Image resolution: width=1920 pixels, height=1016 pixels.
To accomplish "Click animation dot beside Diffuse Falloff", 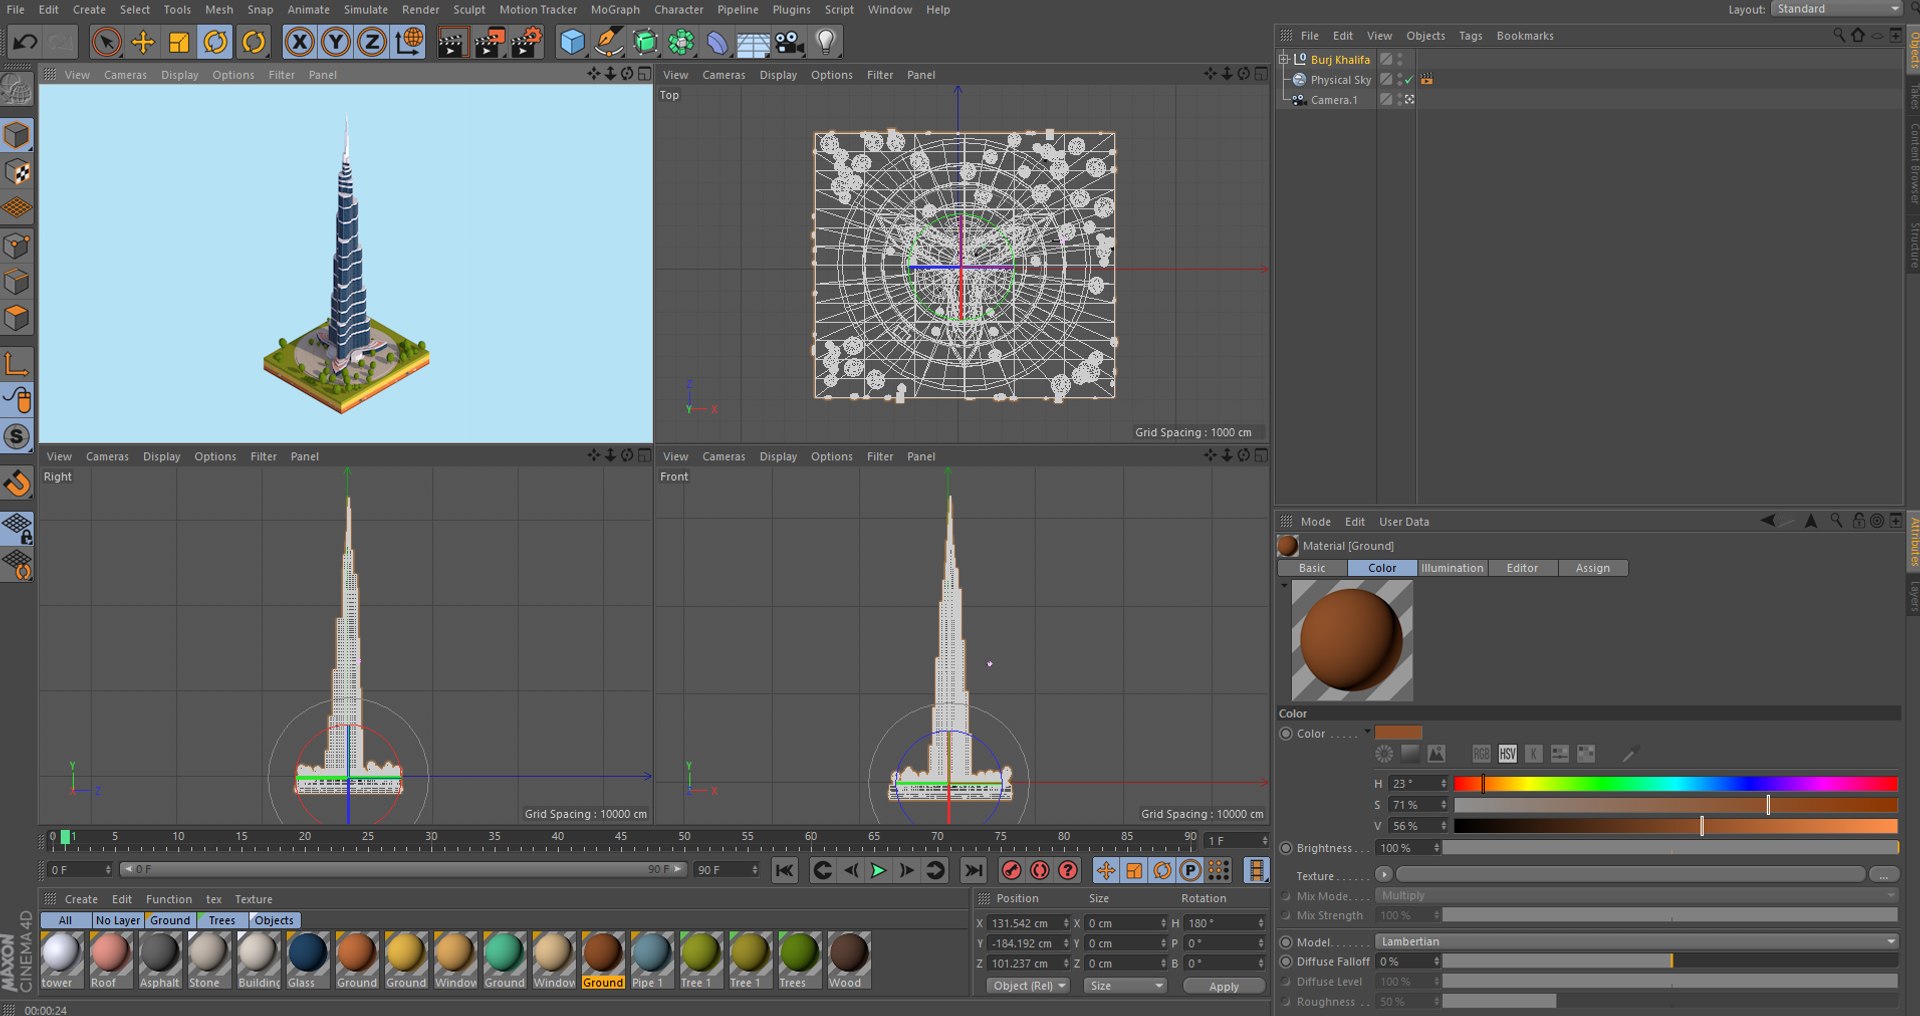I will click(x=1286, y=962).
